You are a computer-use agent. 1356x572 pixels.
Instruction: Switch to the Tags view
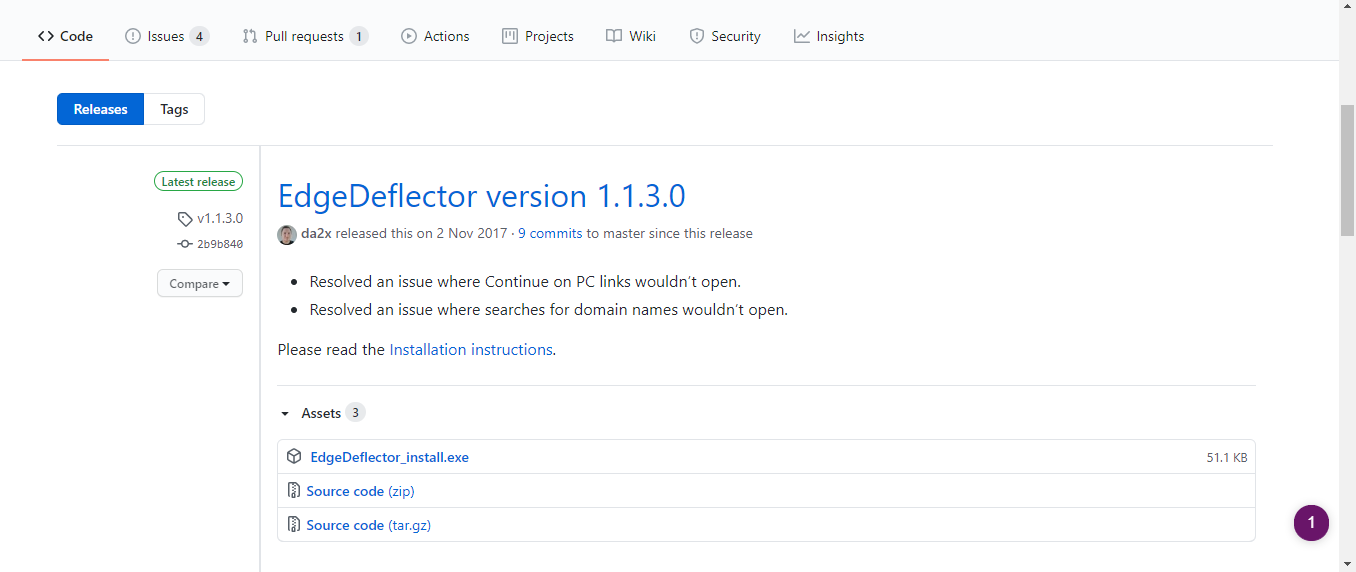click(x=174, y=109)
